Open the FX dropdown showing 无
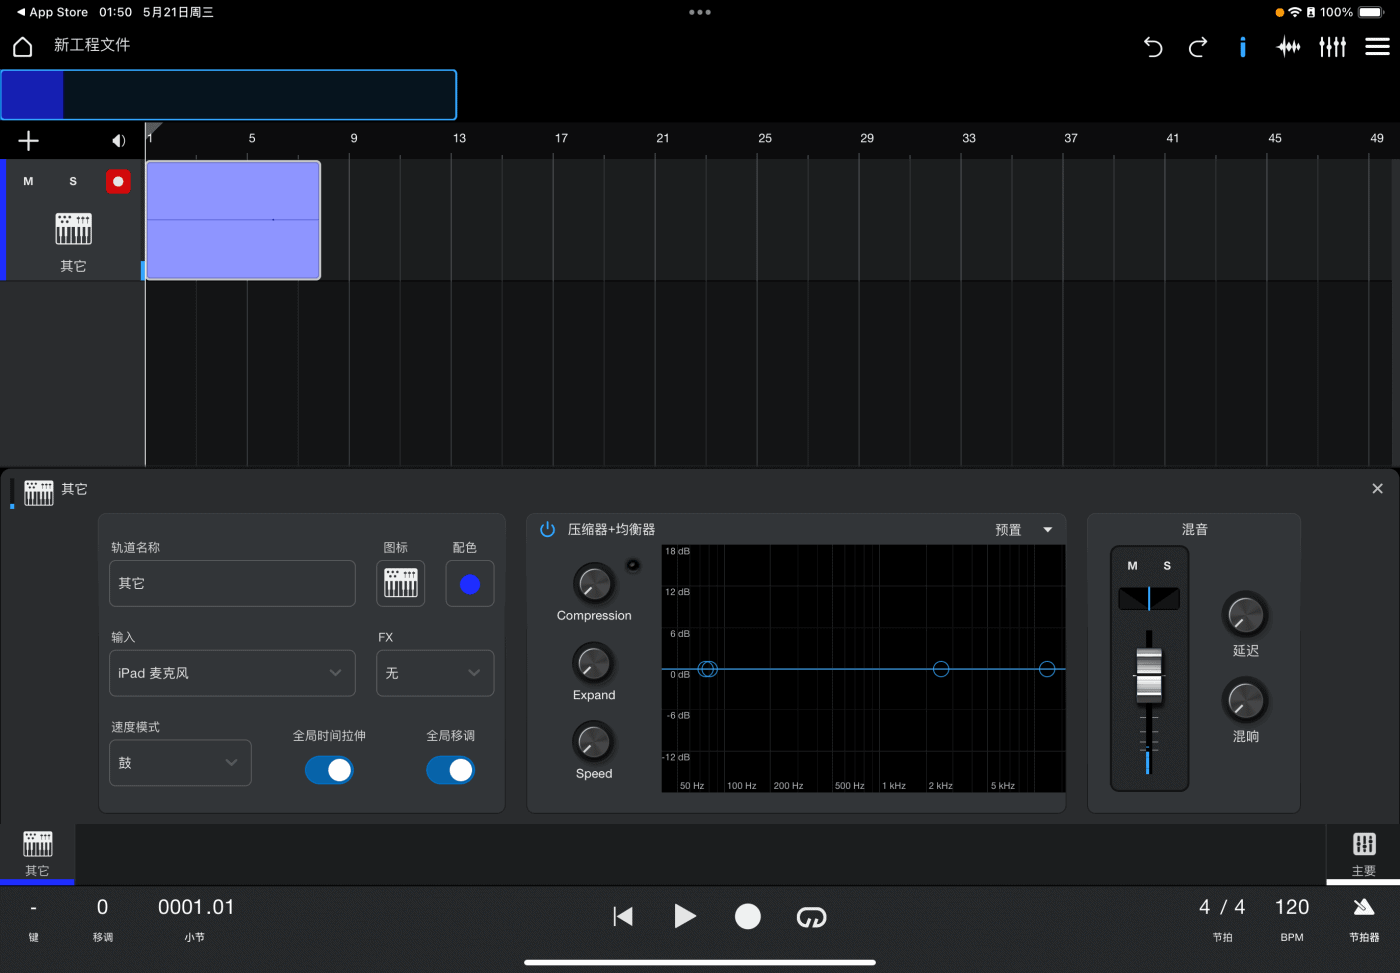The image size is (1400, 973). (x=435, y=673)
